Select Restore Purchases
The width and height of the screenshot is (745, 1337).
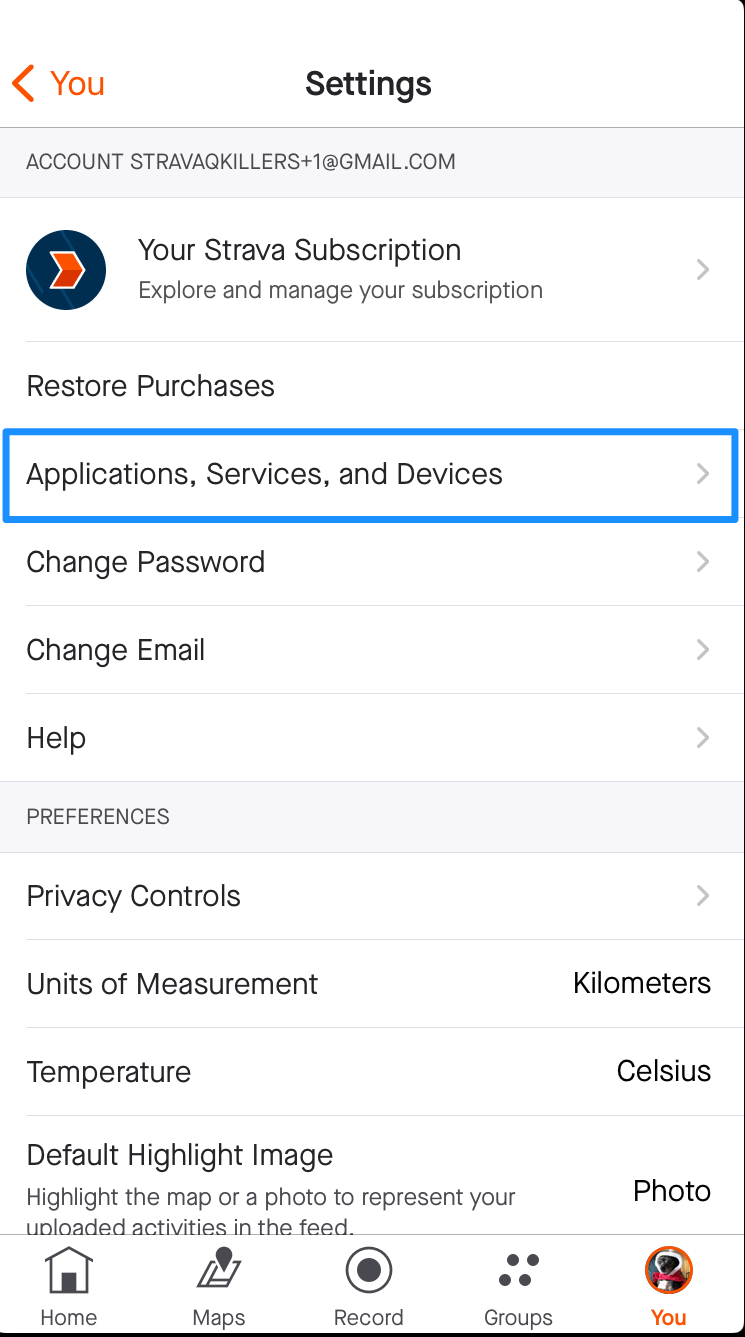tap(150, 386)
